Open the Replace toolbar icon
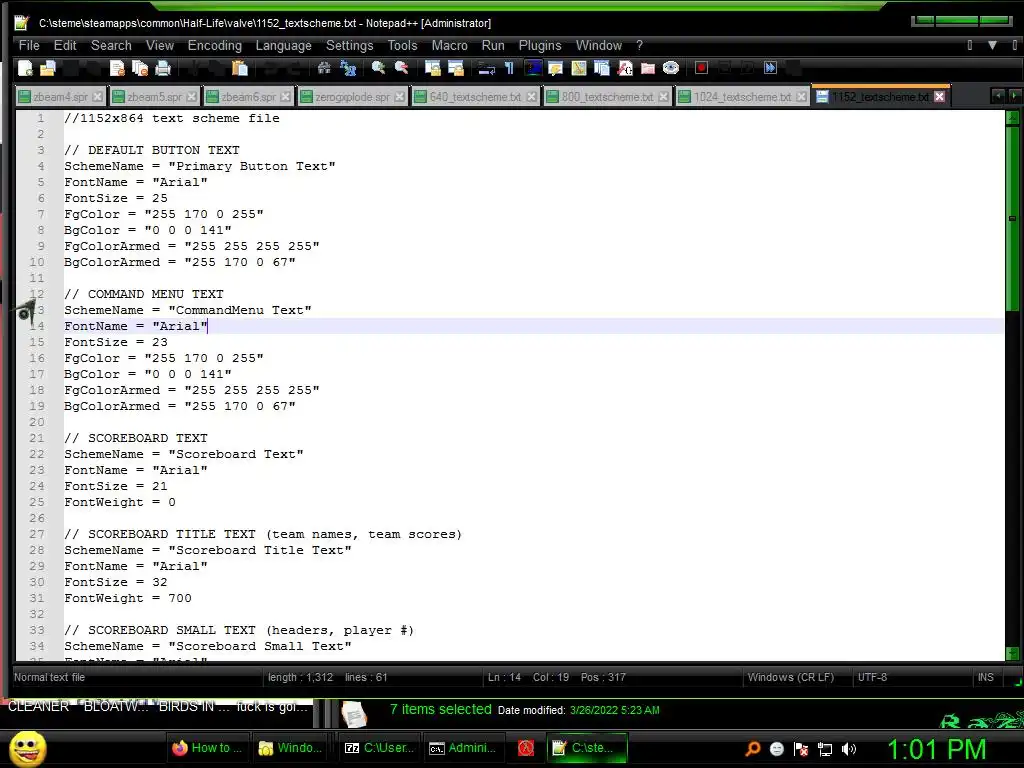 point(348,68)
